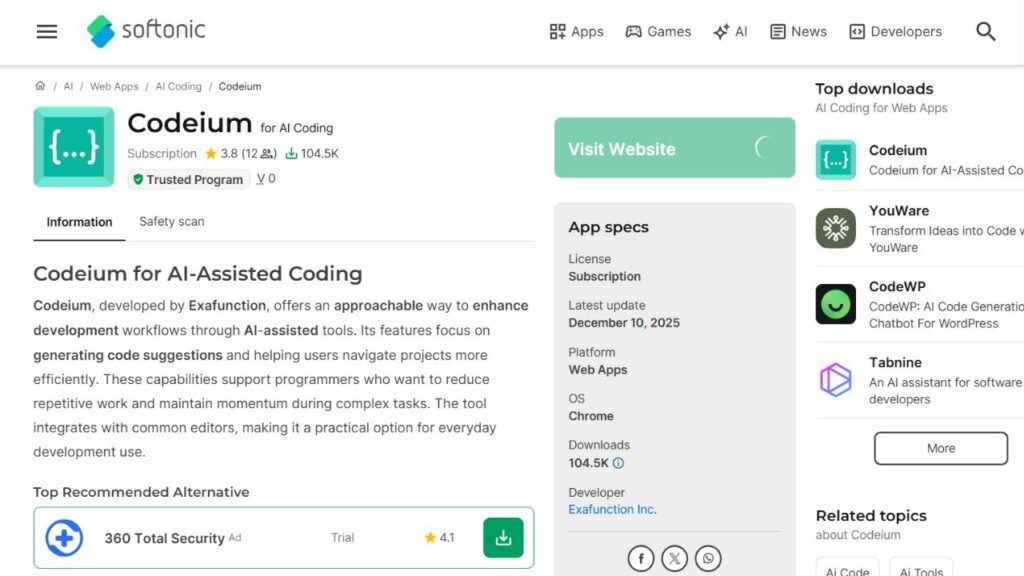Click the 360 Total Security icon
1024x576 pixels.
point(64,537)
